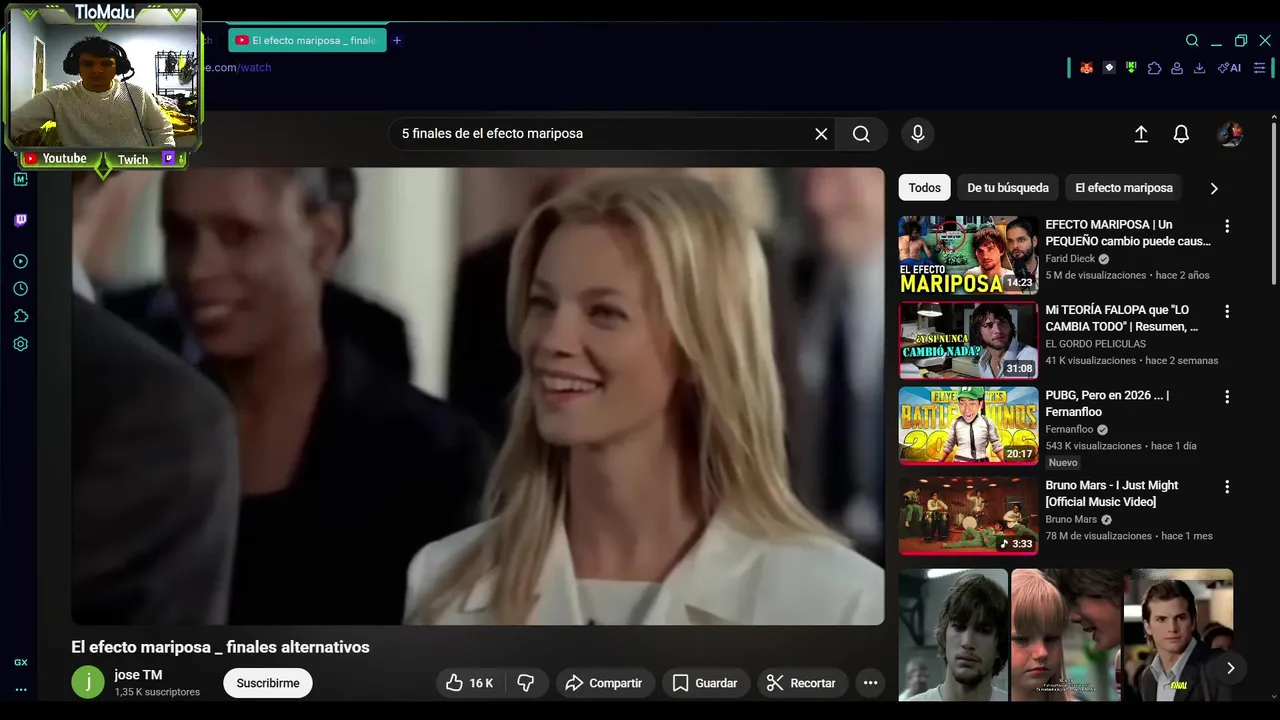
Task: Open the Player sidebar icon
Action: pyautogui.click(x=20, y=261)
